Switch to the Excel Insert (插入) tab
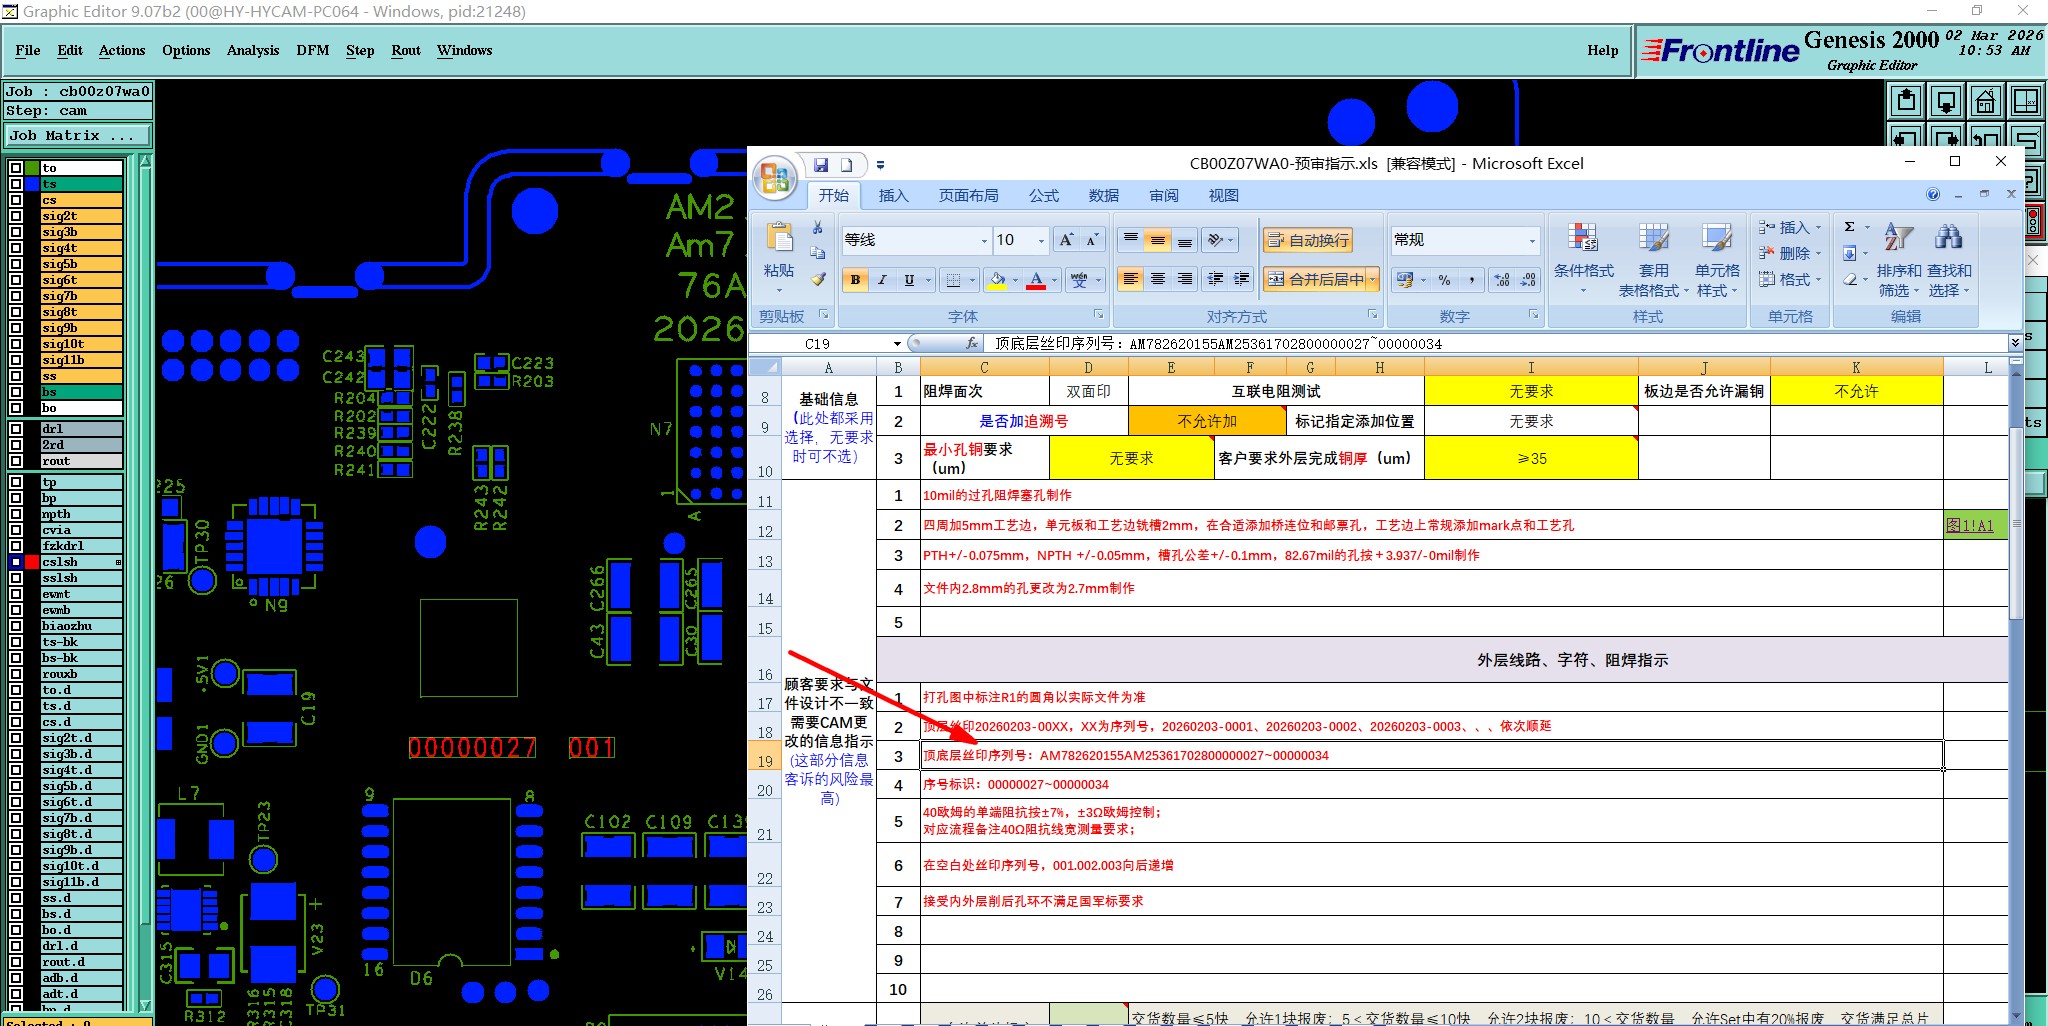Screen dimensions: 2048x1026 893,195
